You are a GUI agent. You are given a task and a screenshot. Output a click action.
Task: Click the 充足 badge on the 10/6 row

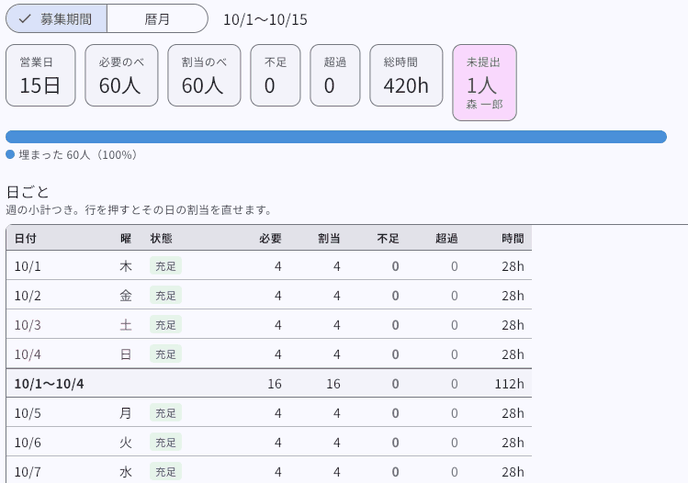(165, 442)
